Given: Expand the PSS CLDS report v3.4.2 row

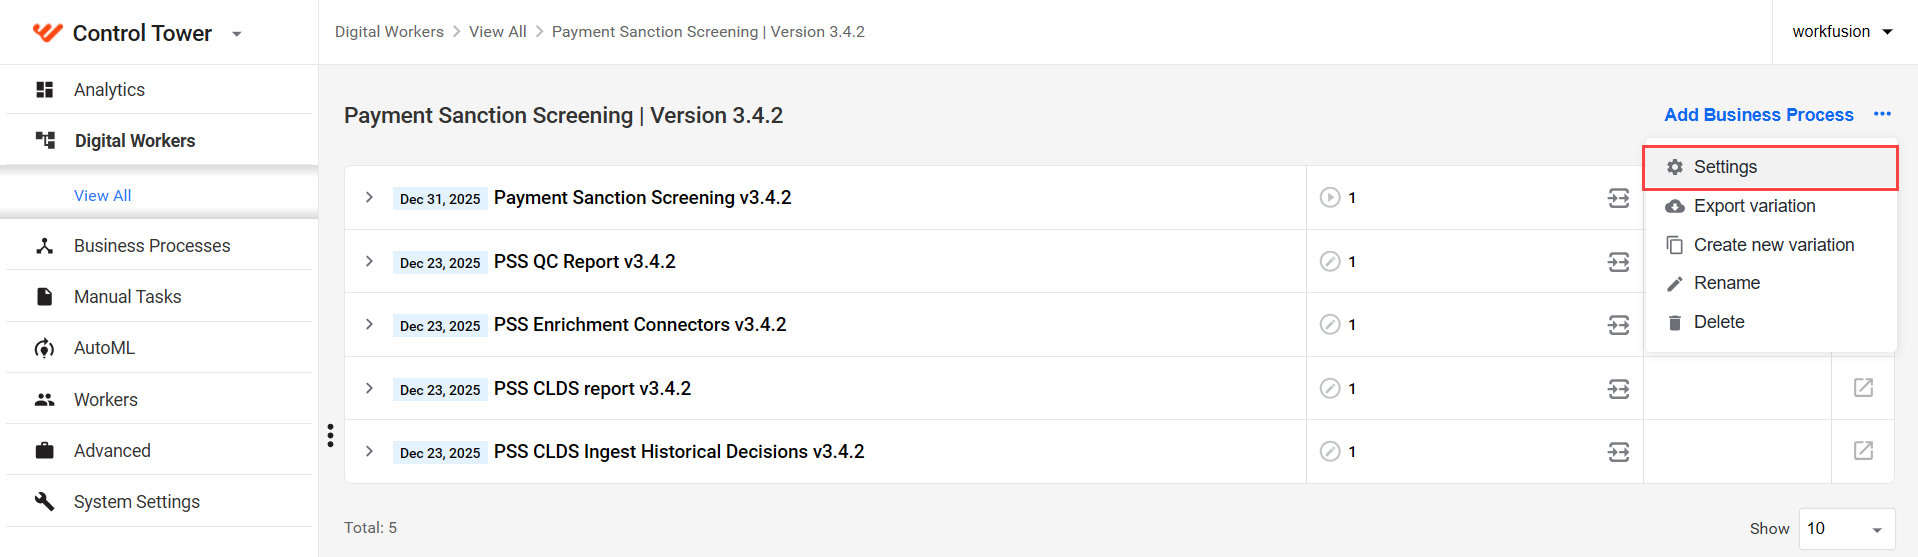Looking at the screenshot, I should [369, 389].
